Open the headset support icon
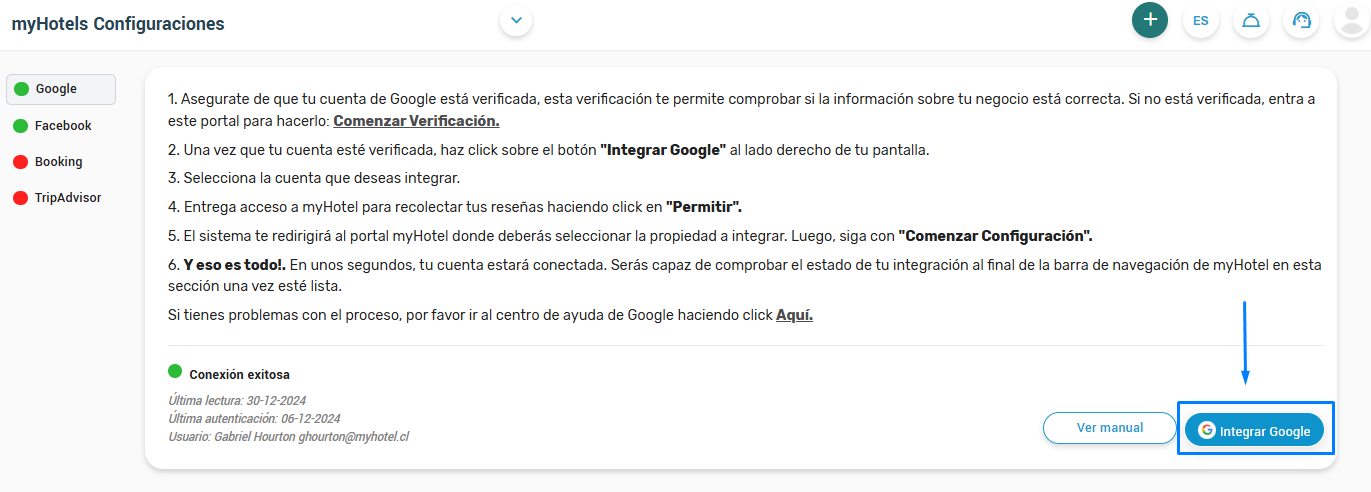 point(1301,20)
